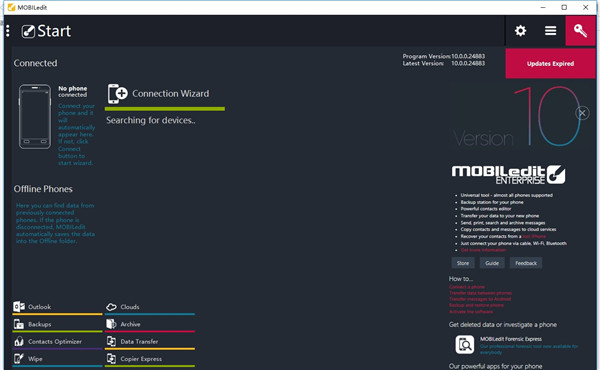This screenshot has width=600, height=370.
Task: Click the Wipe icon
Action: tap(19, 359)
